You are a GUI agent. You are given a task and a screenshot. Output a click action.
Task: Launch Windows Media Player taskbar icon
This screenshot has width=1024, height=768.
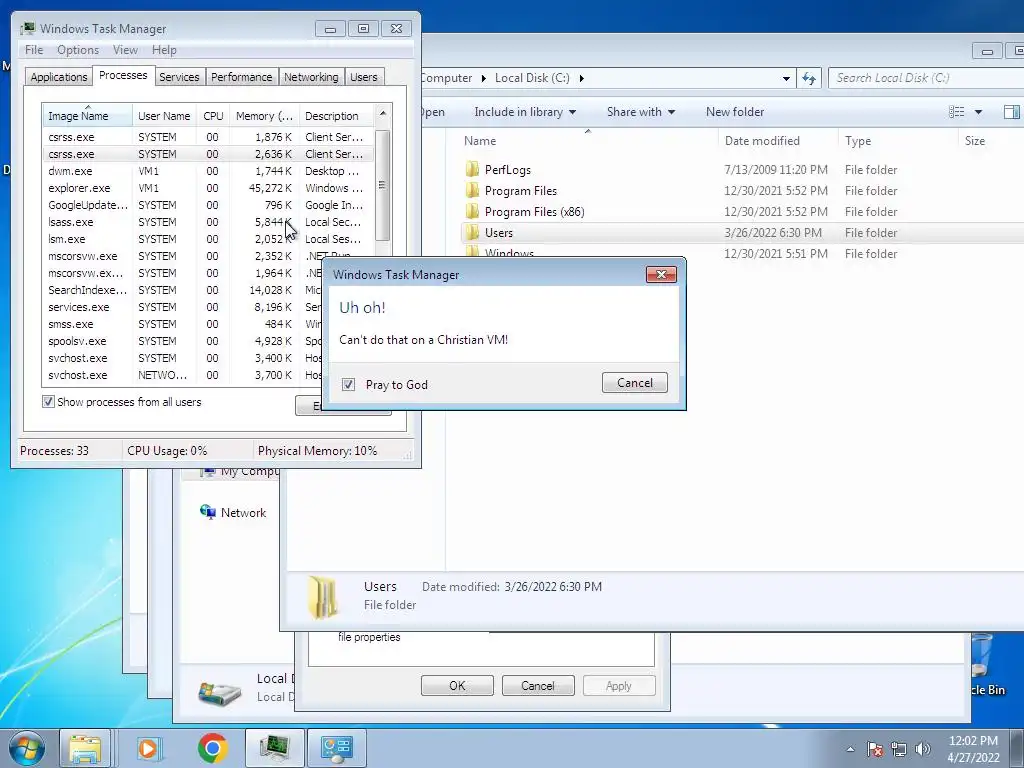(149, 748)
